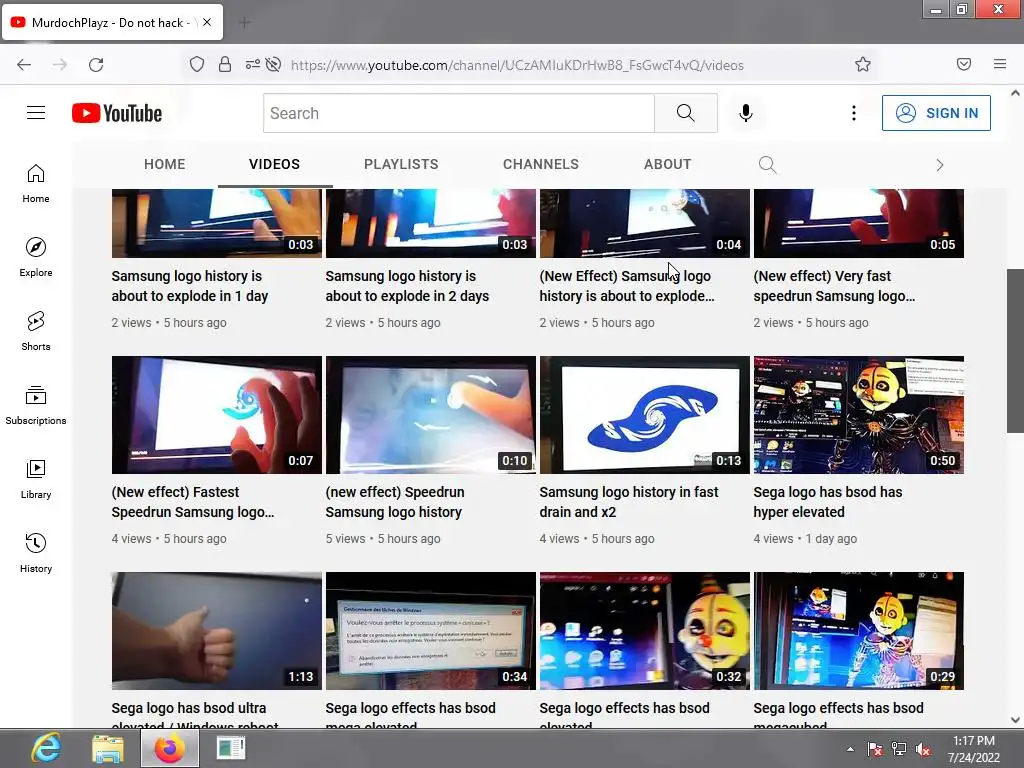Open the fourth taskbar program icon
Screen dimensions: 1024x768
231,748
